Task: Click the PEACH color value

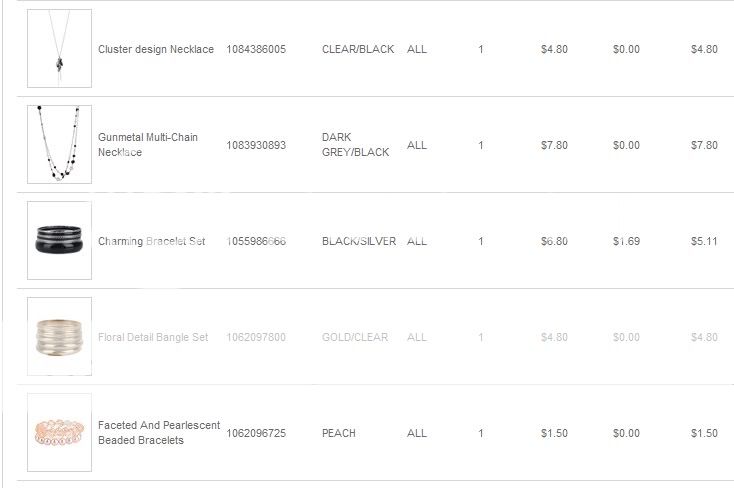Action: 339,433
